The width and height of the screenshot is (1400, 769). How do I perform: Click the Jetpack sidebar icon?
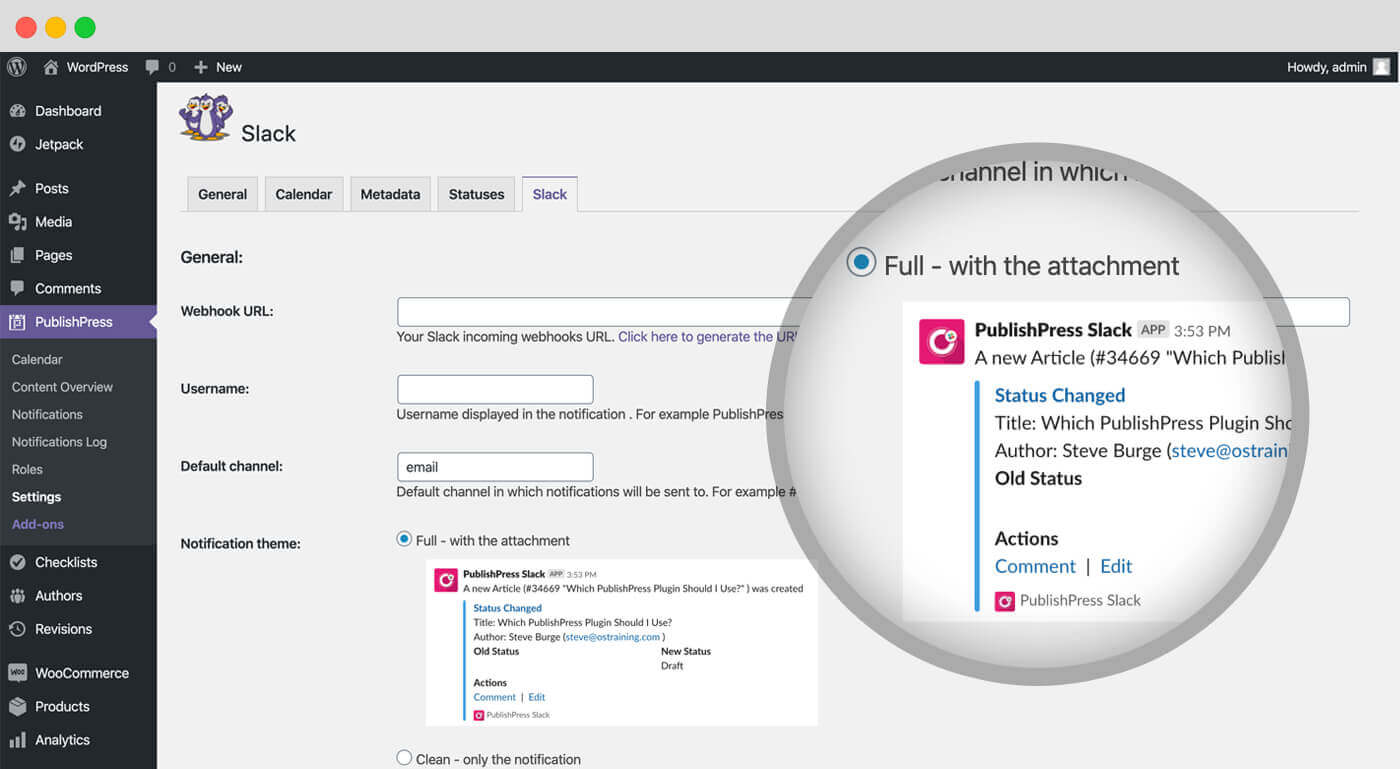(17, 144)
